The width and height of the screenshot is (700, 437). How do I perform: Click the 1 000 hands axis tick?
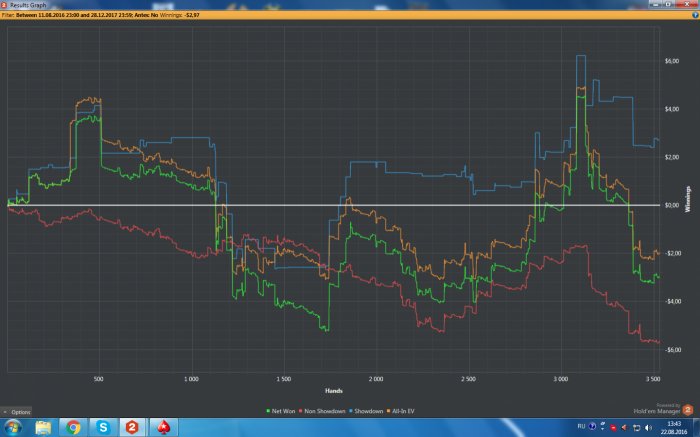tap(191, 379)
